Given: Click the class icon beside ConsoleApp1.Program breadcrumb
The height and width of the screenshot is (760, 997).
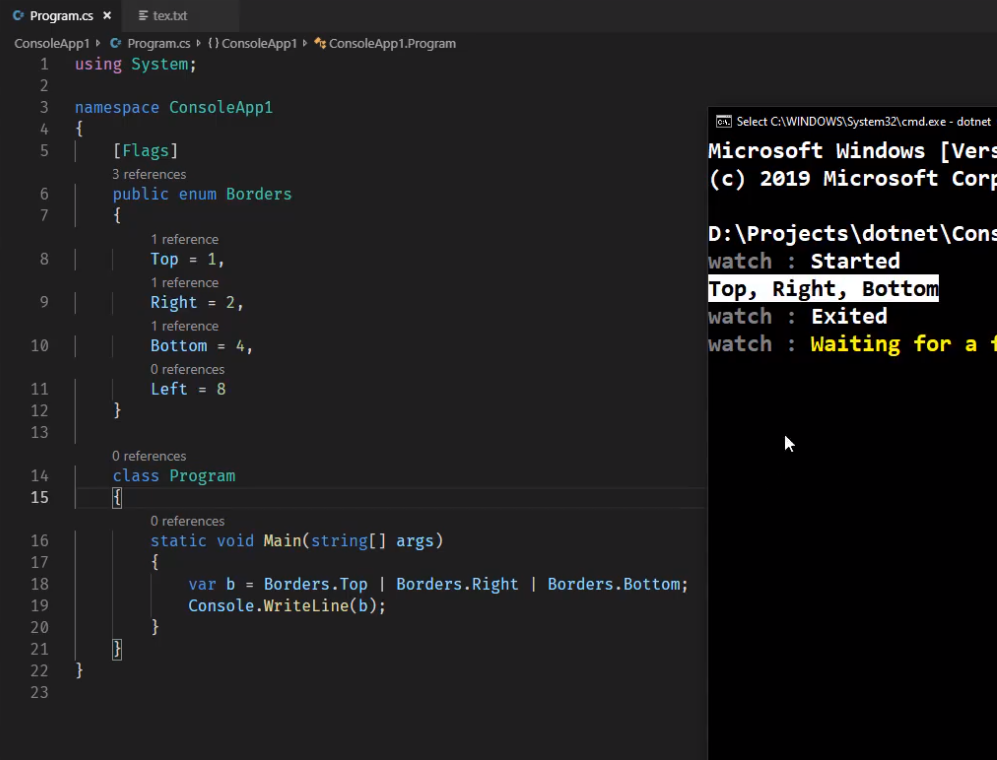Looking at the screenshot, I should coord(320,44).
